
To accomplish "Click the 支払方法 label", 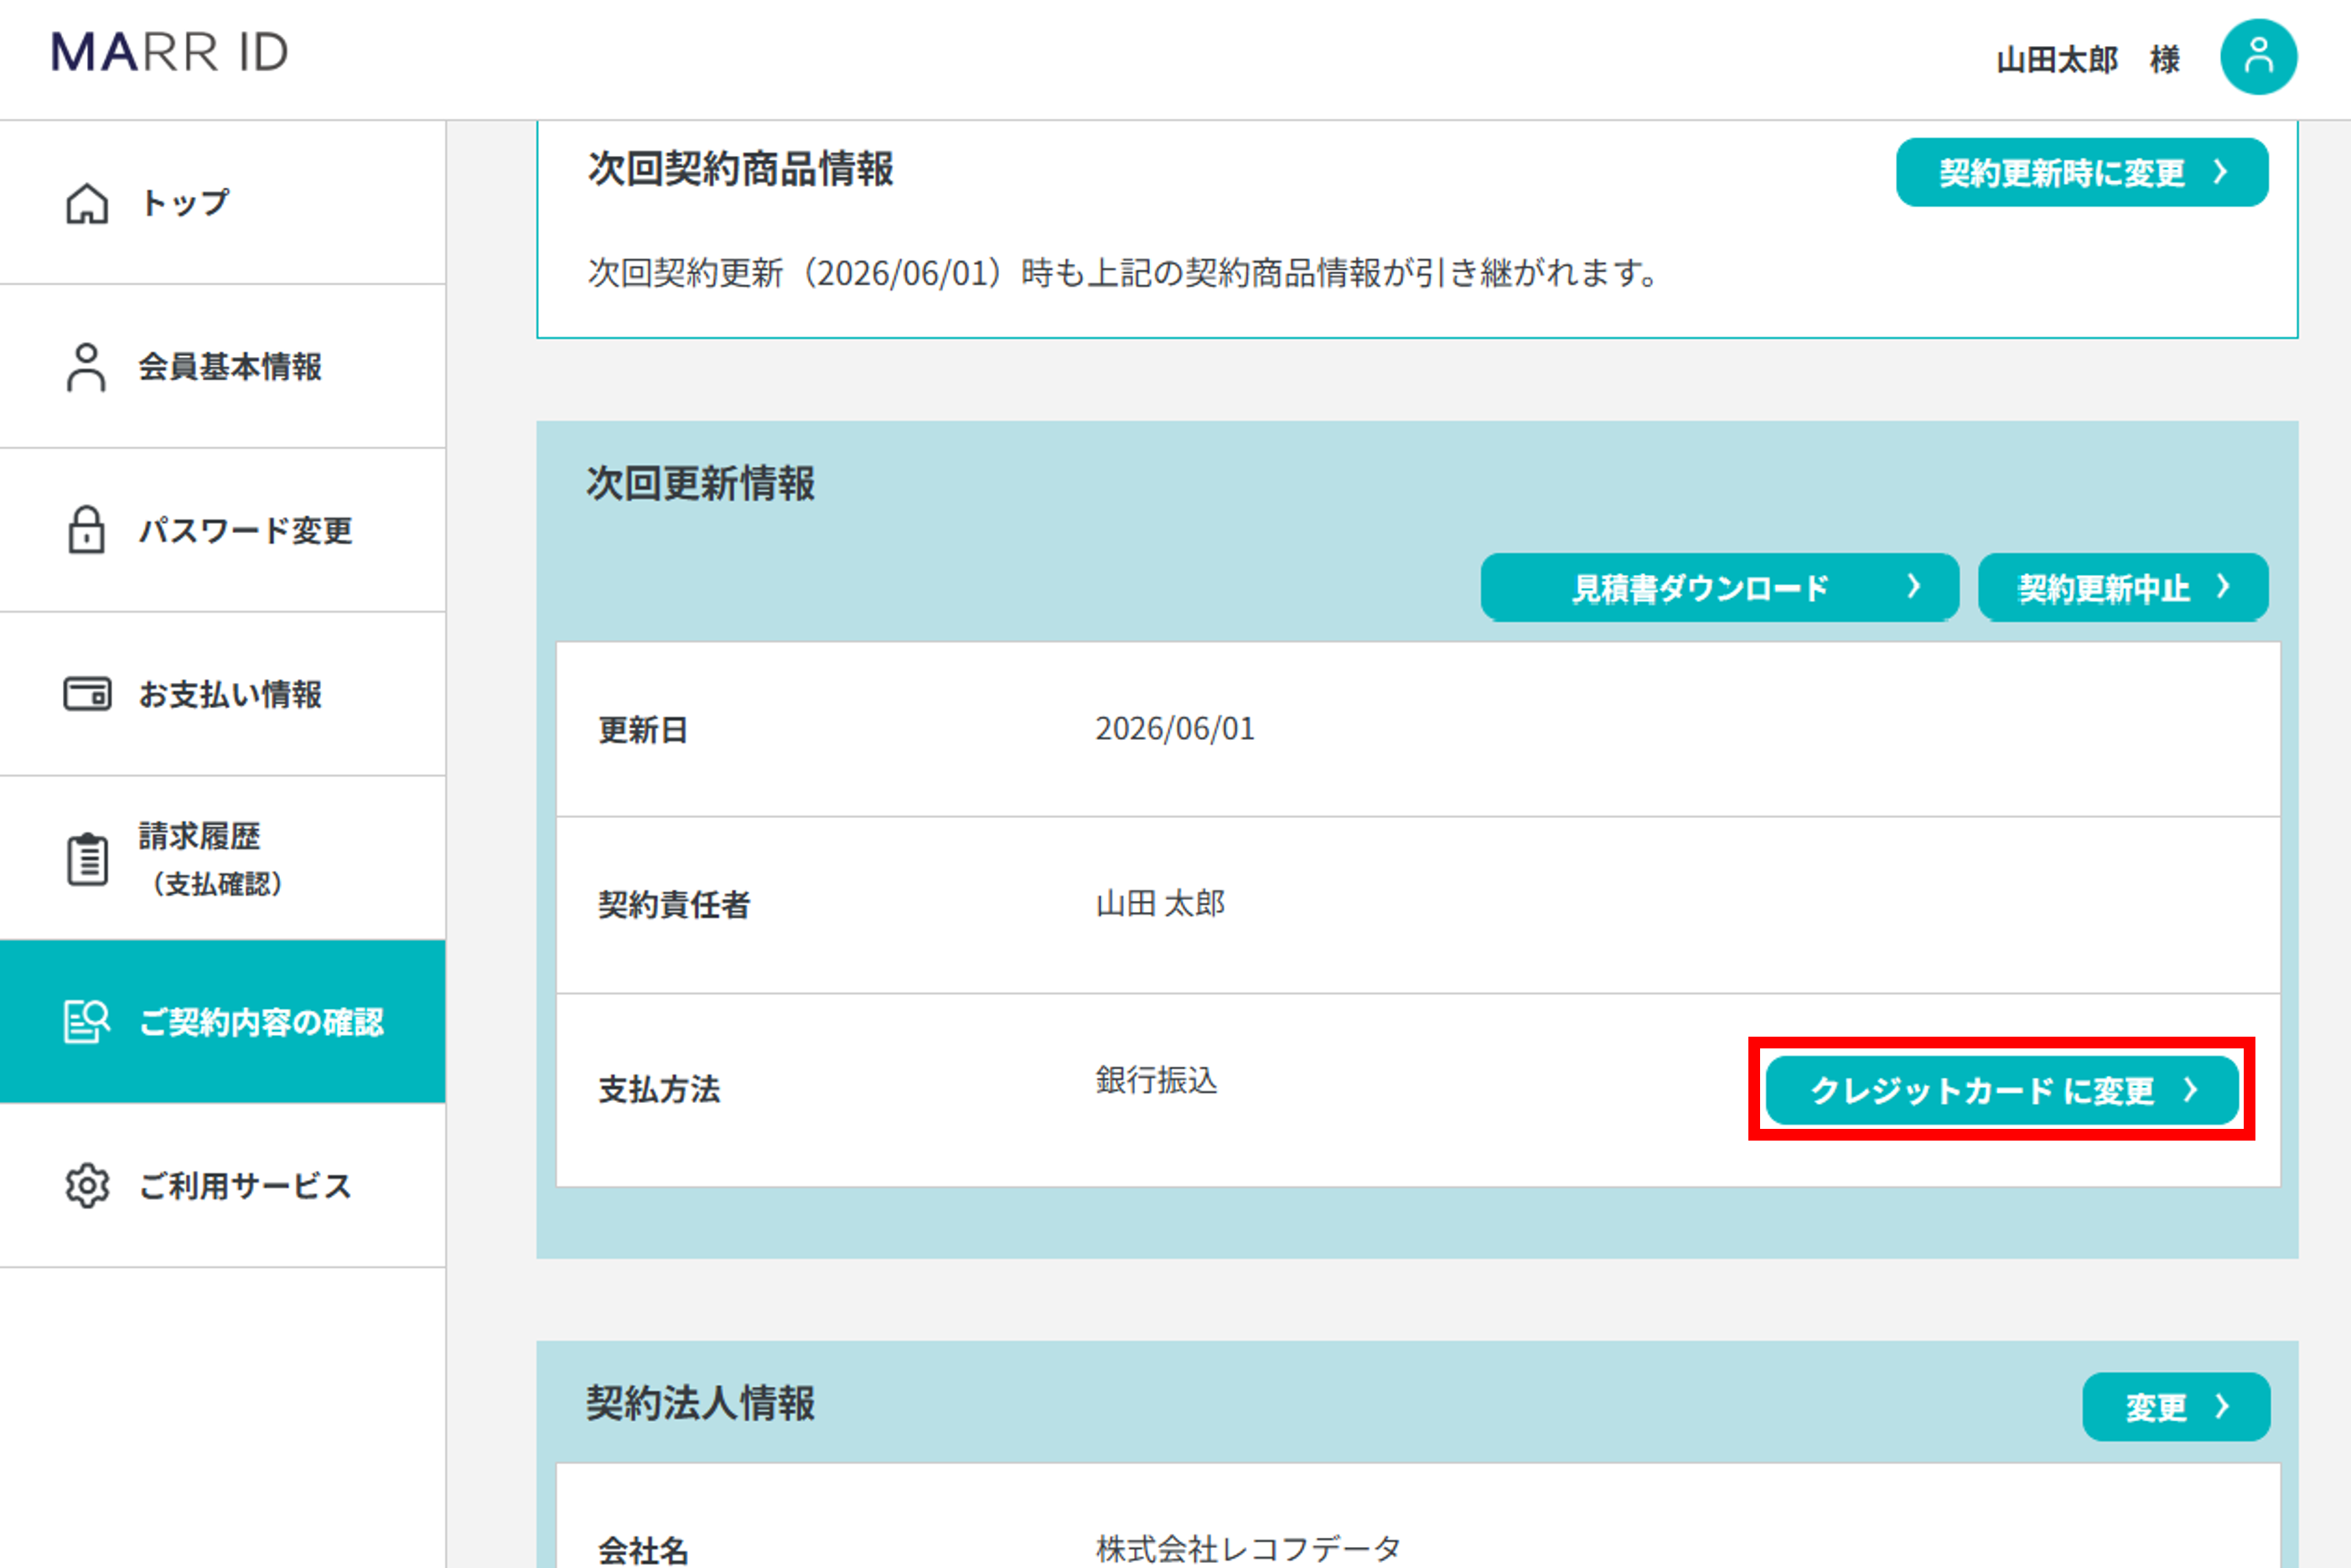I will 659,1089.
